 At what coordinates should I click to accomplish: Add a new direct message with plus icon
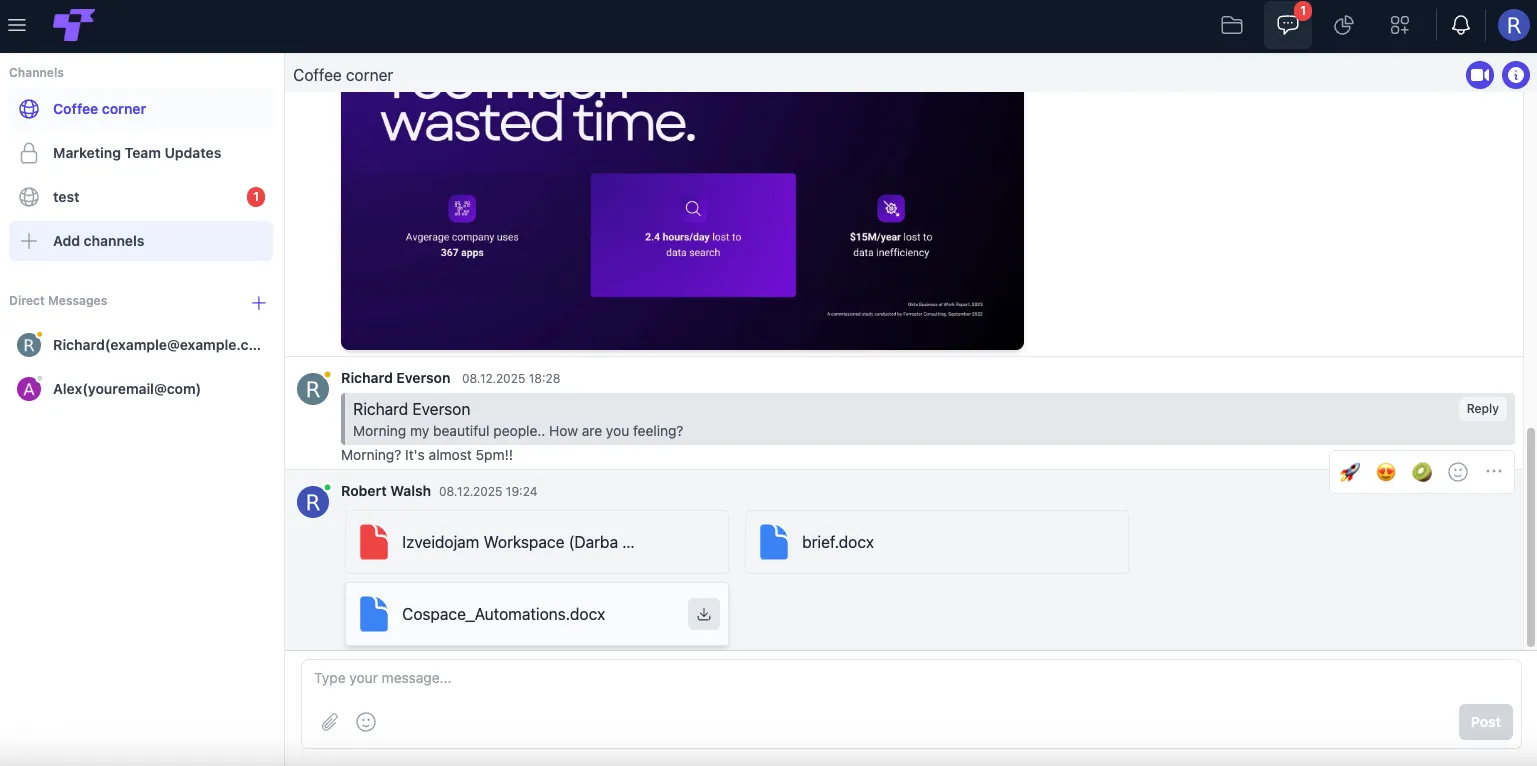coord(258,302)
